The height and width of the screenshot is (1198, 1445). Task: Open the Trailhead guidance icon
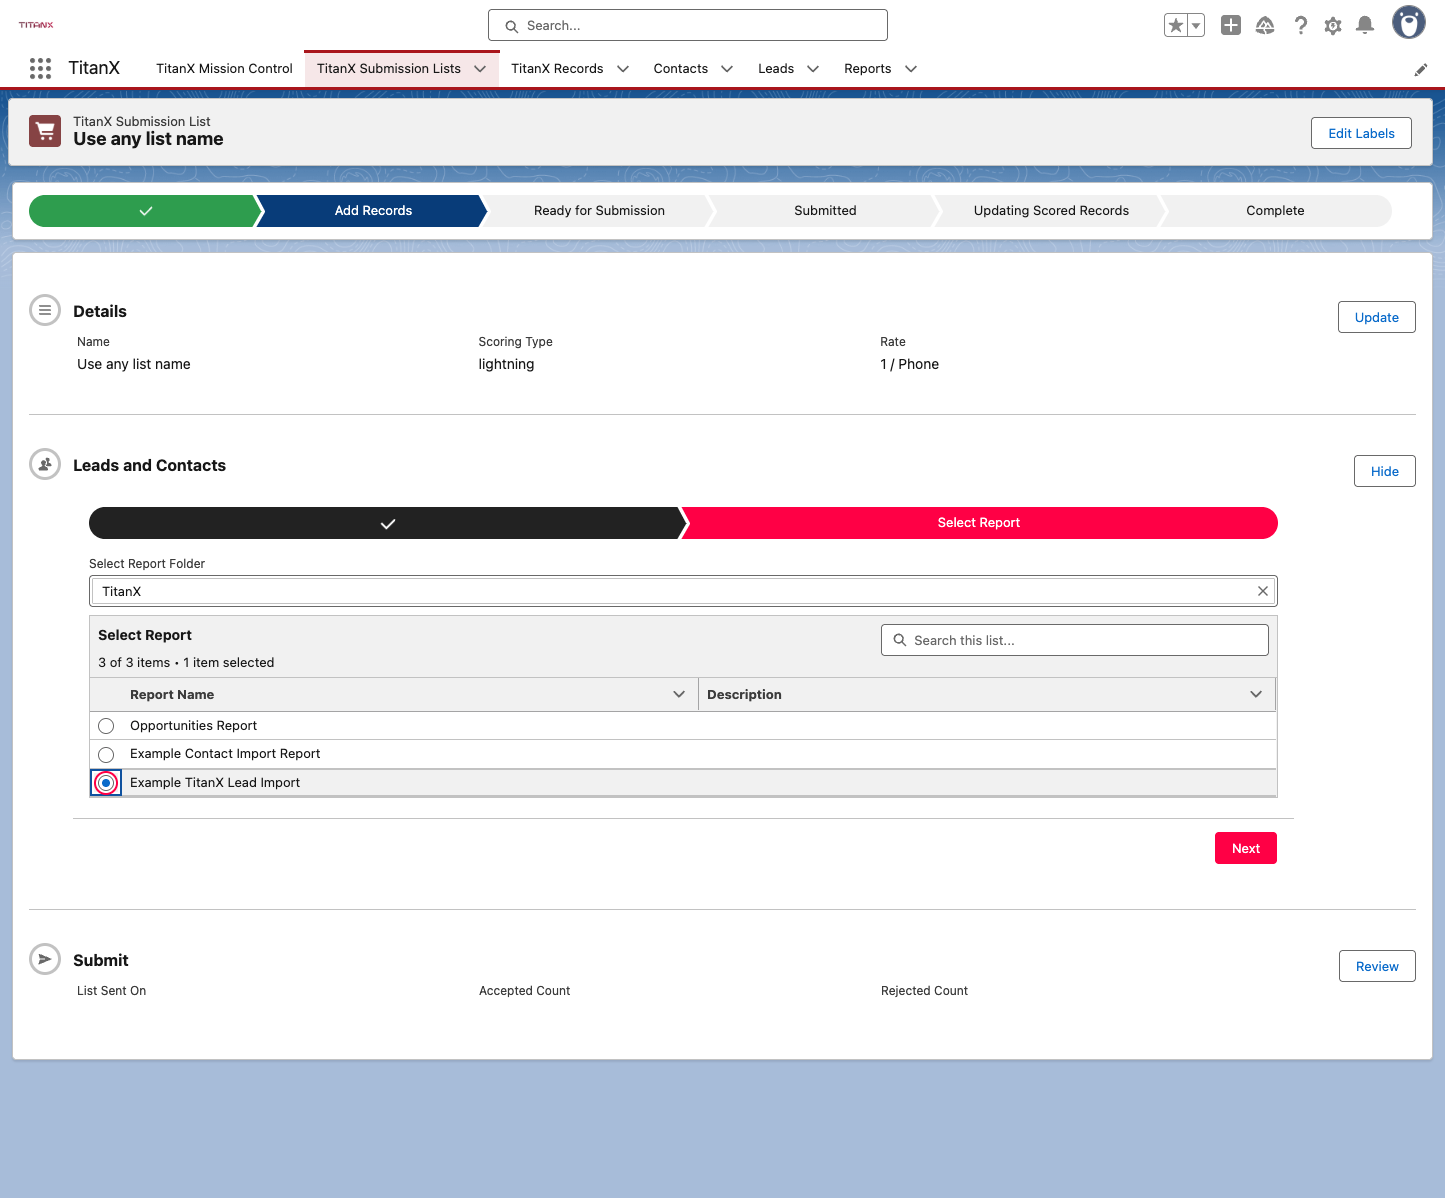[1265, 26]
